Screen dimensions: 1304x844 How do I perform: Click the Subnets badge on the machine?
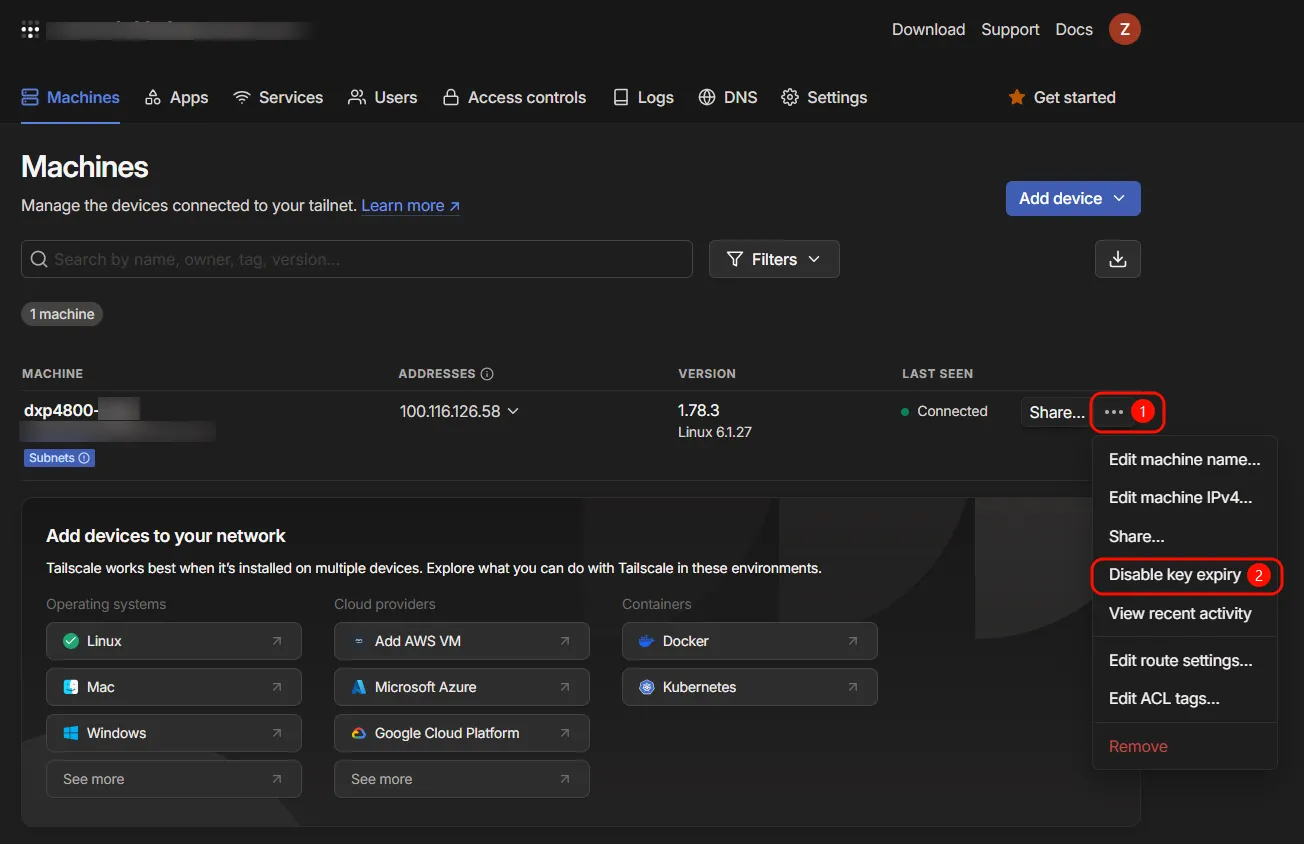tap(59, 458)
